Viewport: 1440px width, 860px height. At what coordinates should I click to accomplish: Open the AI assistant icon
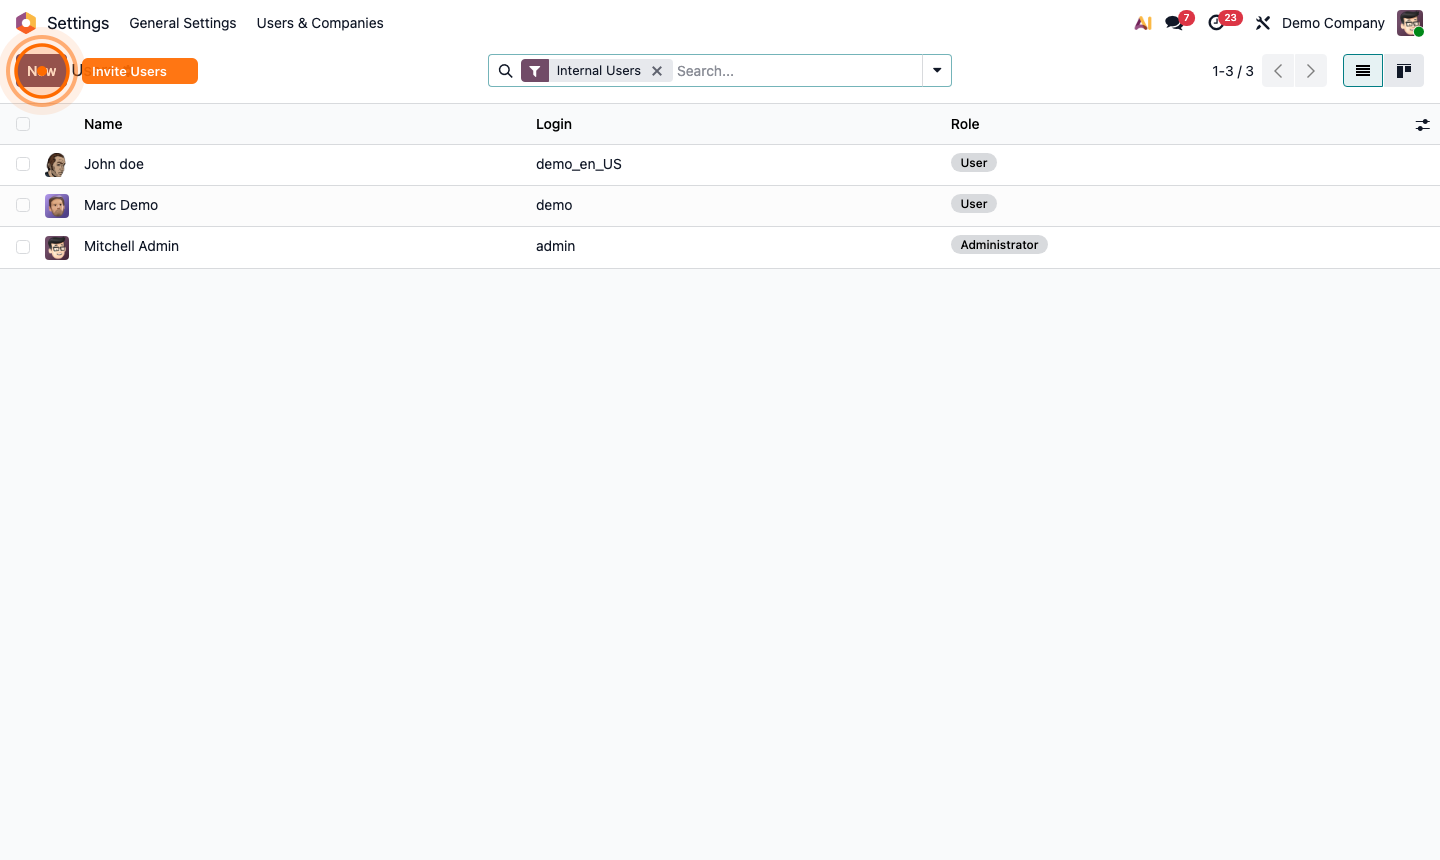click(1142, 22)
